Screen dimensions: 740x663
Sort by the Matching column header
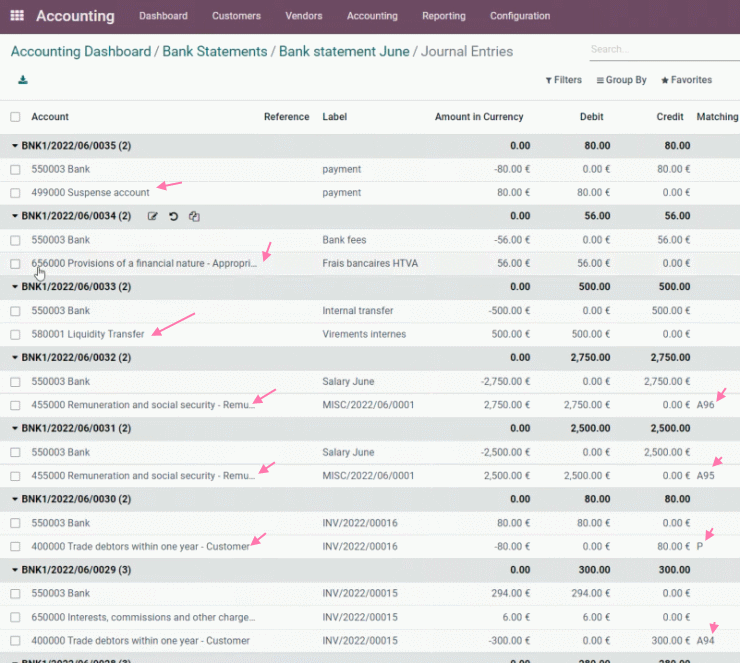pos(717,117)
